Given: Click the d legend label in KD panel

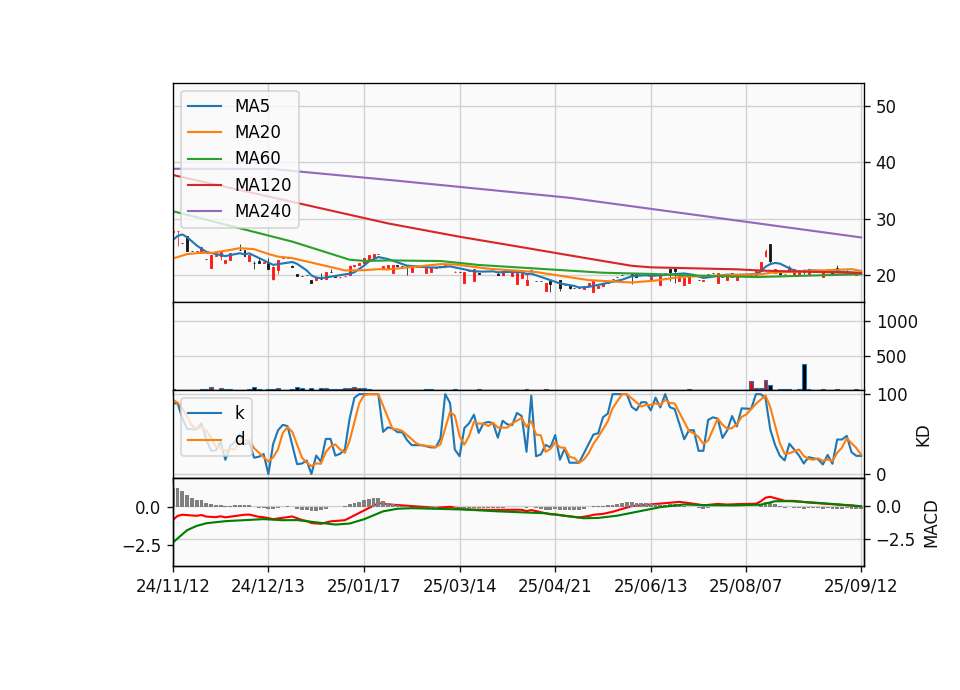Looking at the screenshot, I should pyautogui.click(x=239, y=440).
